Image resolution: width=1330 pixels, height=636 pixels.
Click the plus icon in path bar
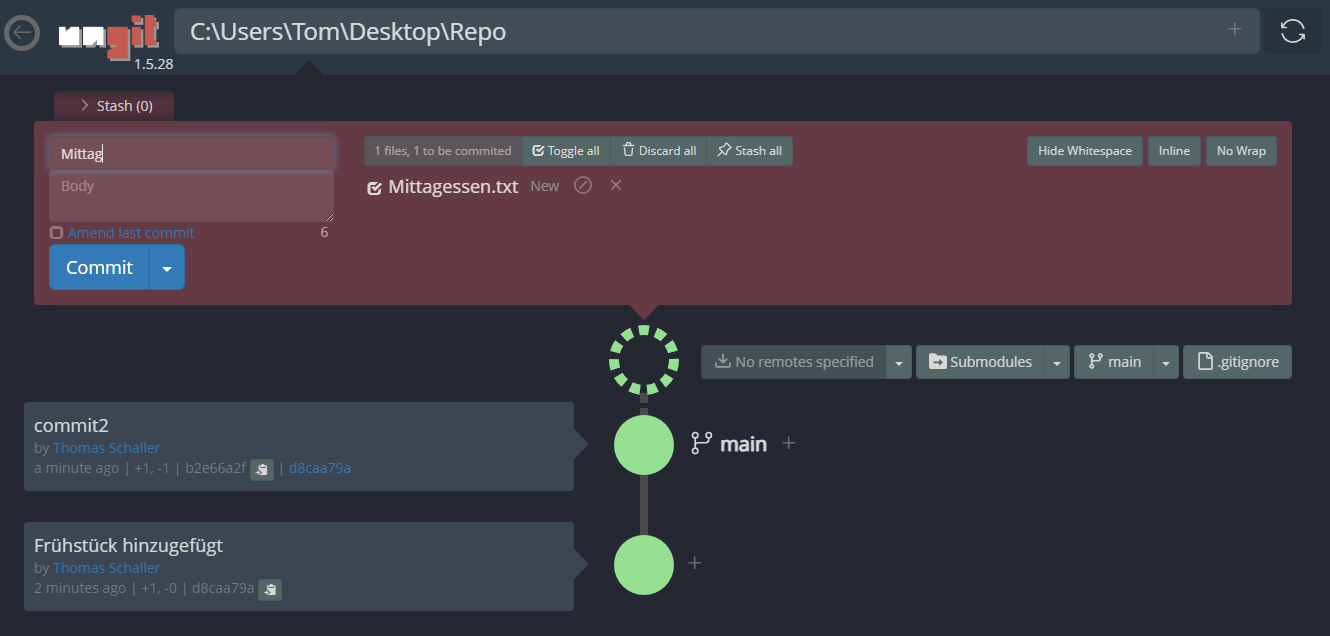[x=1234, y=29]
